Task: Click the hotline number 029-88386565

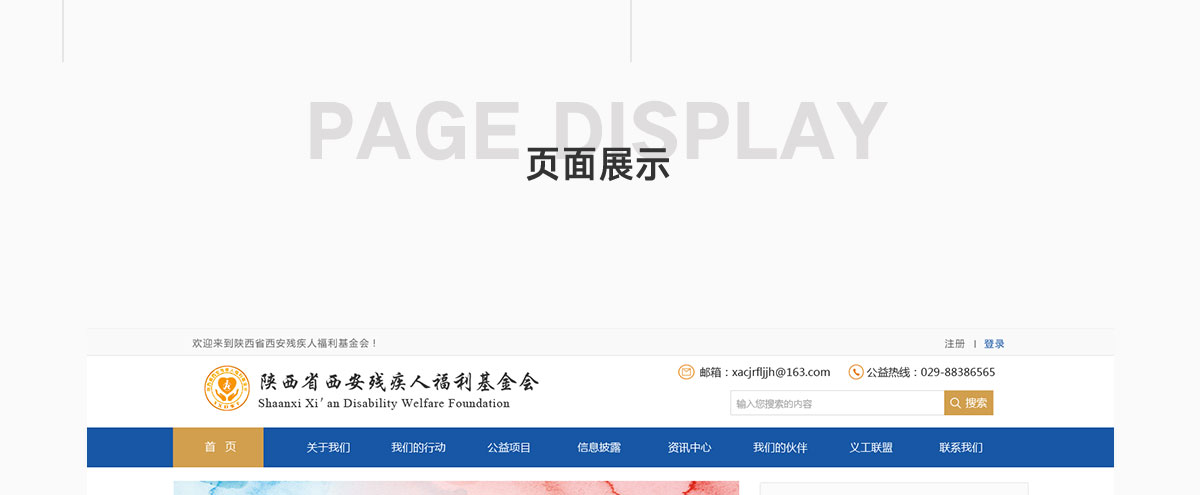Action: pos(957,372)
